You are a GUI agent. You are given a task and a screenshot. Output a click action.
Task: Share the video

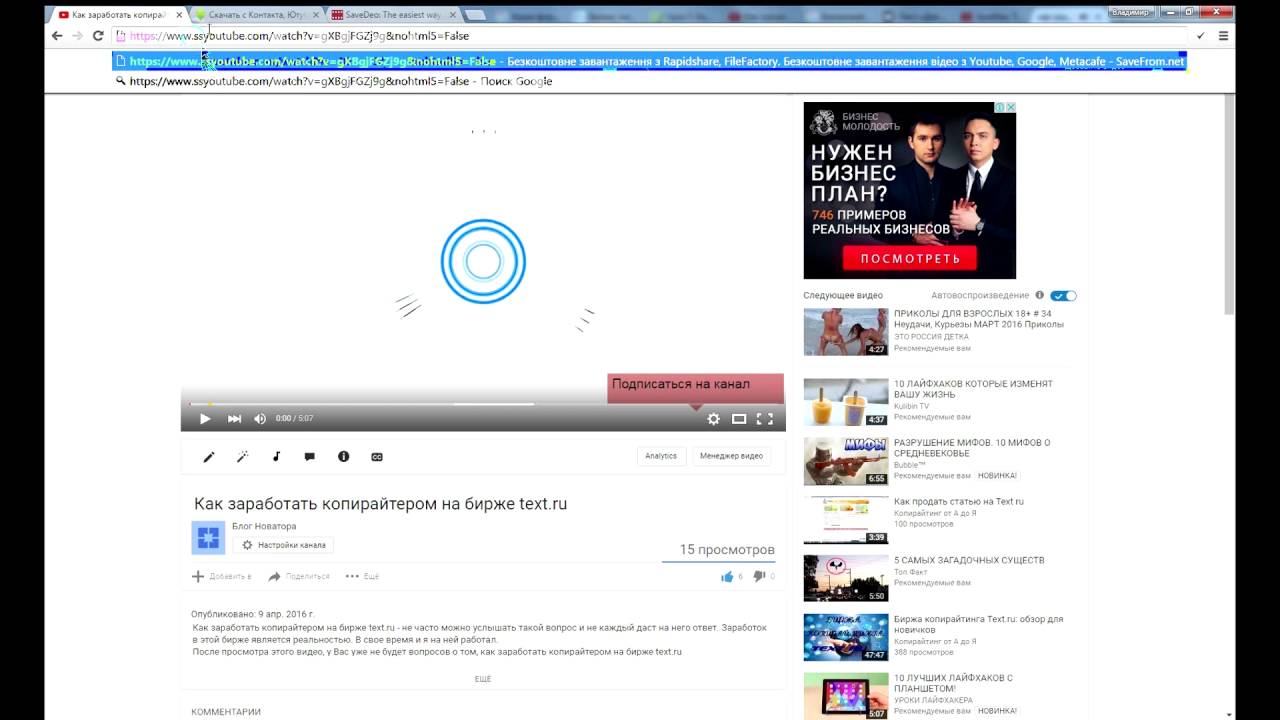tap(298, 576)
